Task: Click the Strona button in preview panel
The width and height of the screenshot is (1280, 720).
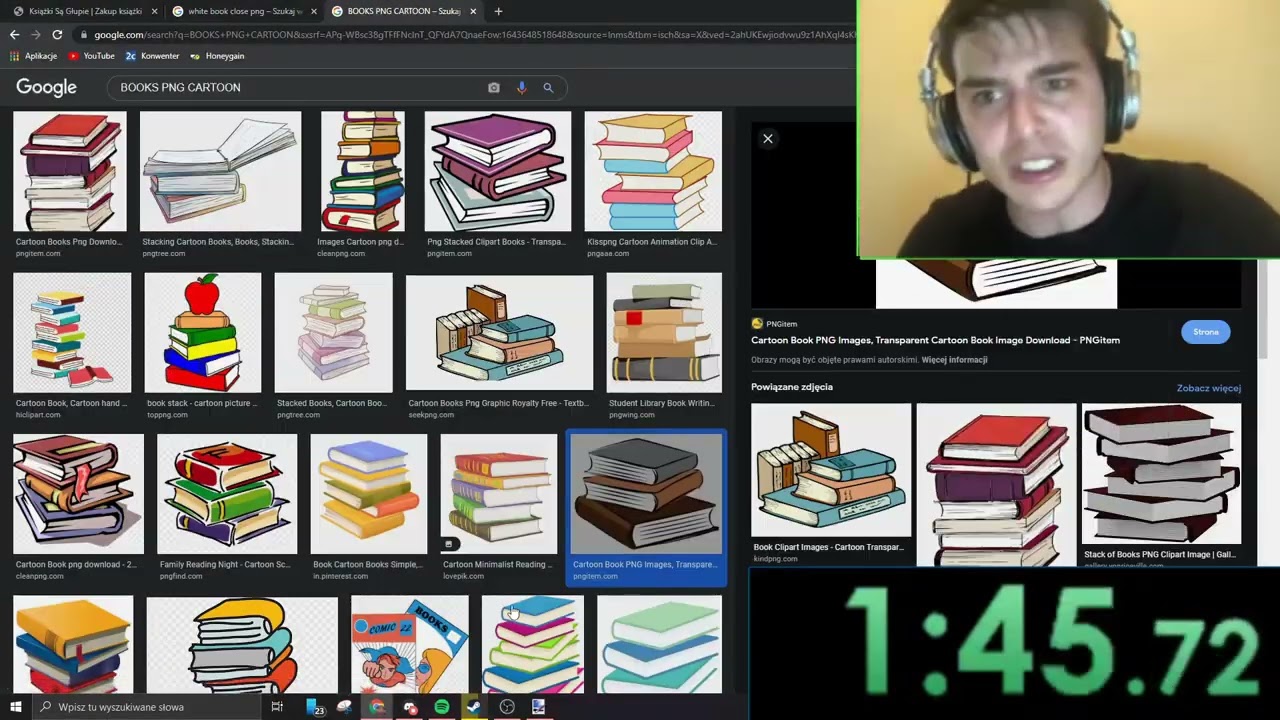Action: [x=1205, y=332]
